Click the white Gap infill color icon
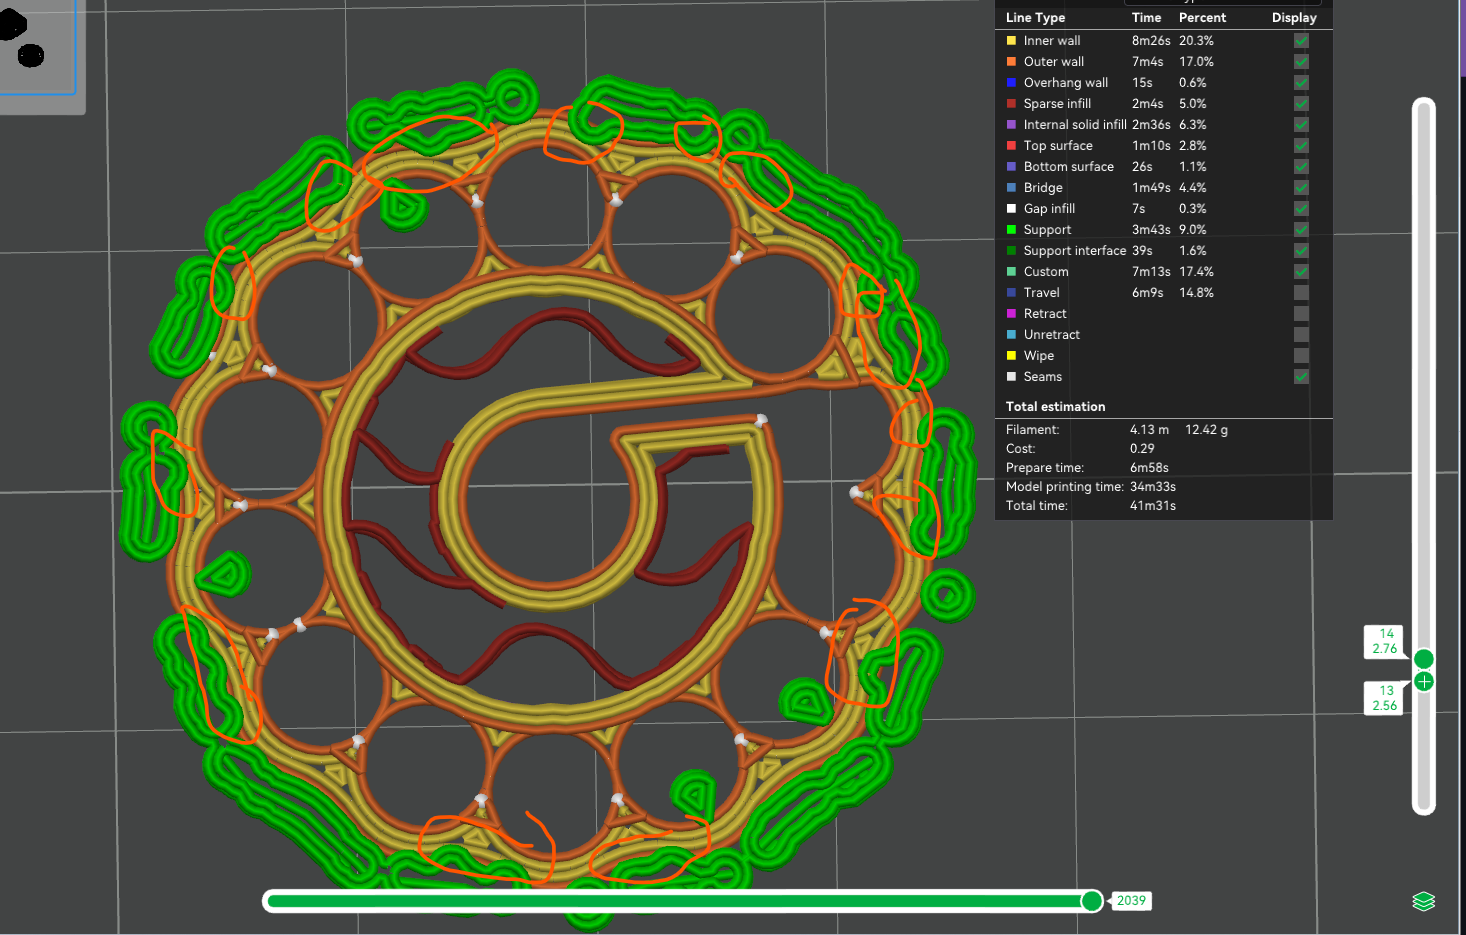 [1012, 208]
